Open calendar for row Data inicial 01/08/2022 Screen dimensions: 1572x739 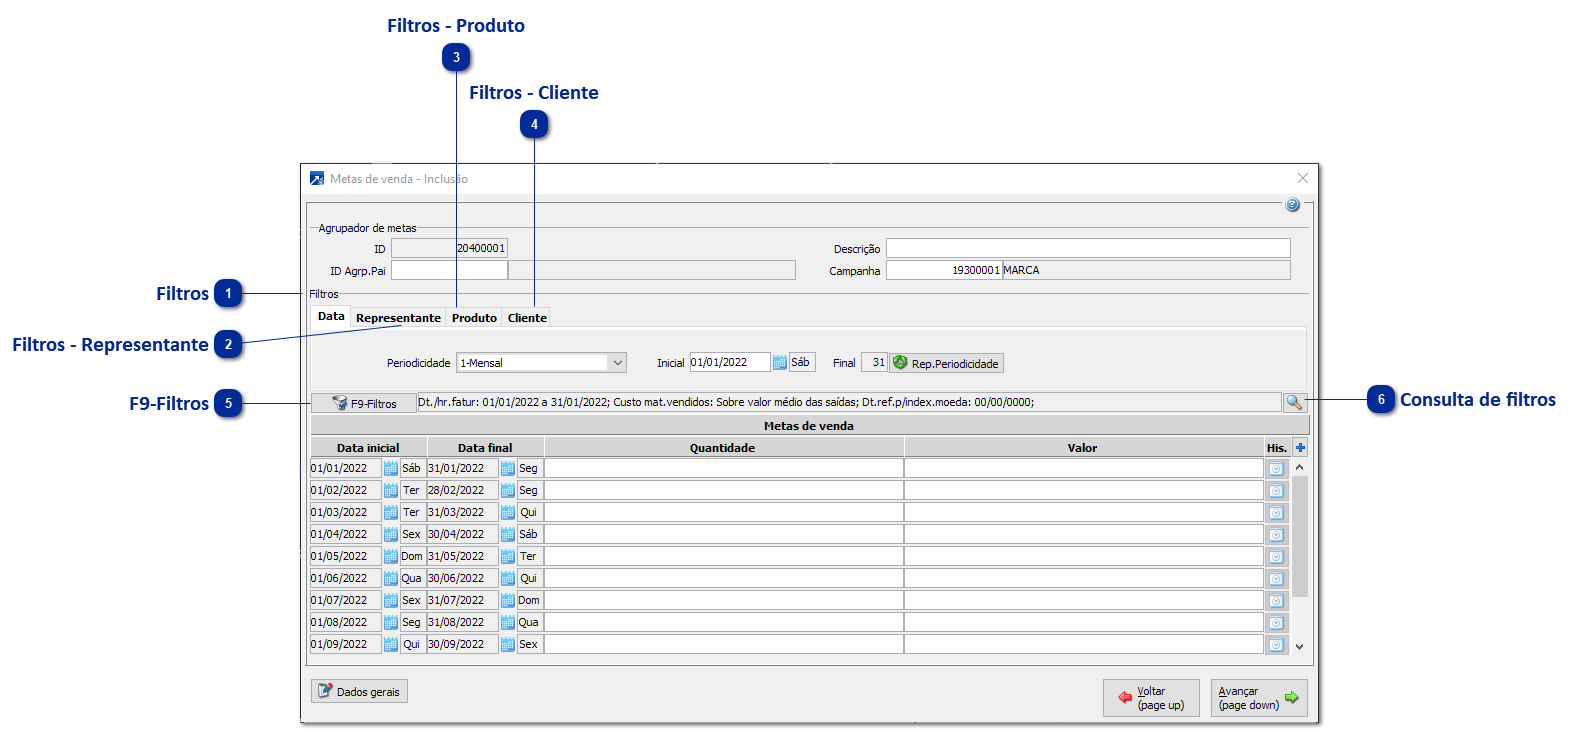pyautogui.click(x=391, y=622)
